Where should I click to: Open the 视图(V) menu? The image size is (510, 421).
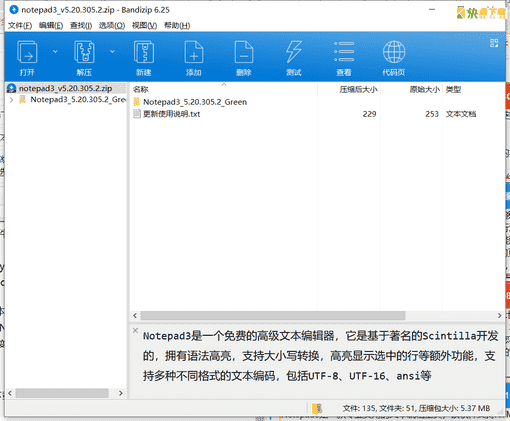click(144, 25)
